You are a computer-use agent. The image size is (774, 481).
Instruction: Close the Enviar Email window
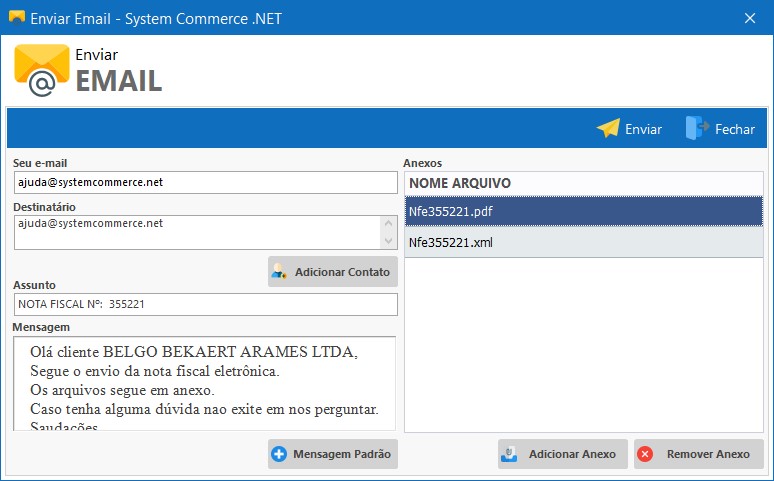[749, 17]
